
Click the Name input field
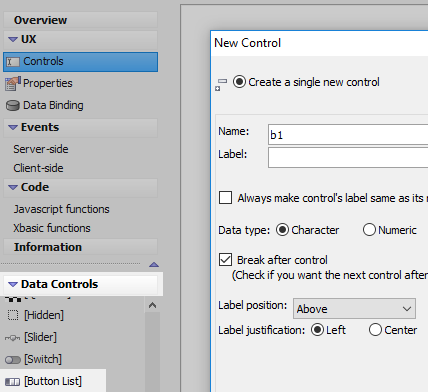(348, 134)
